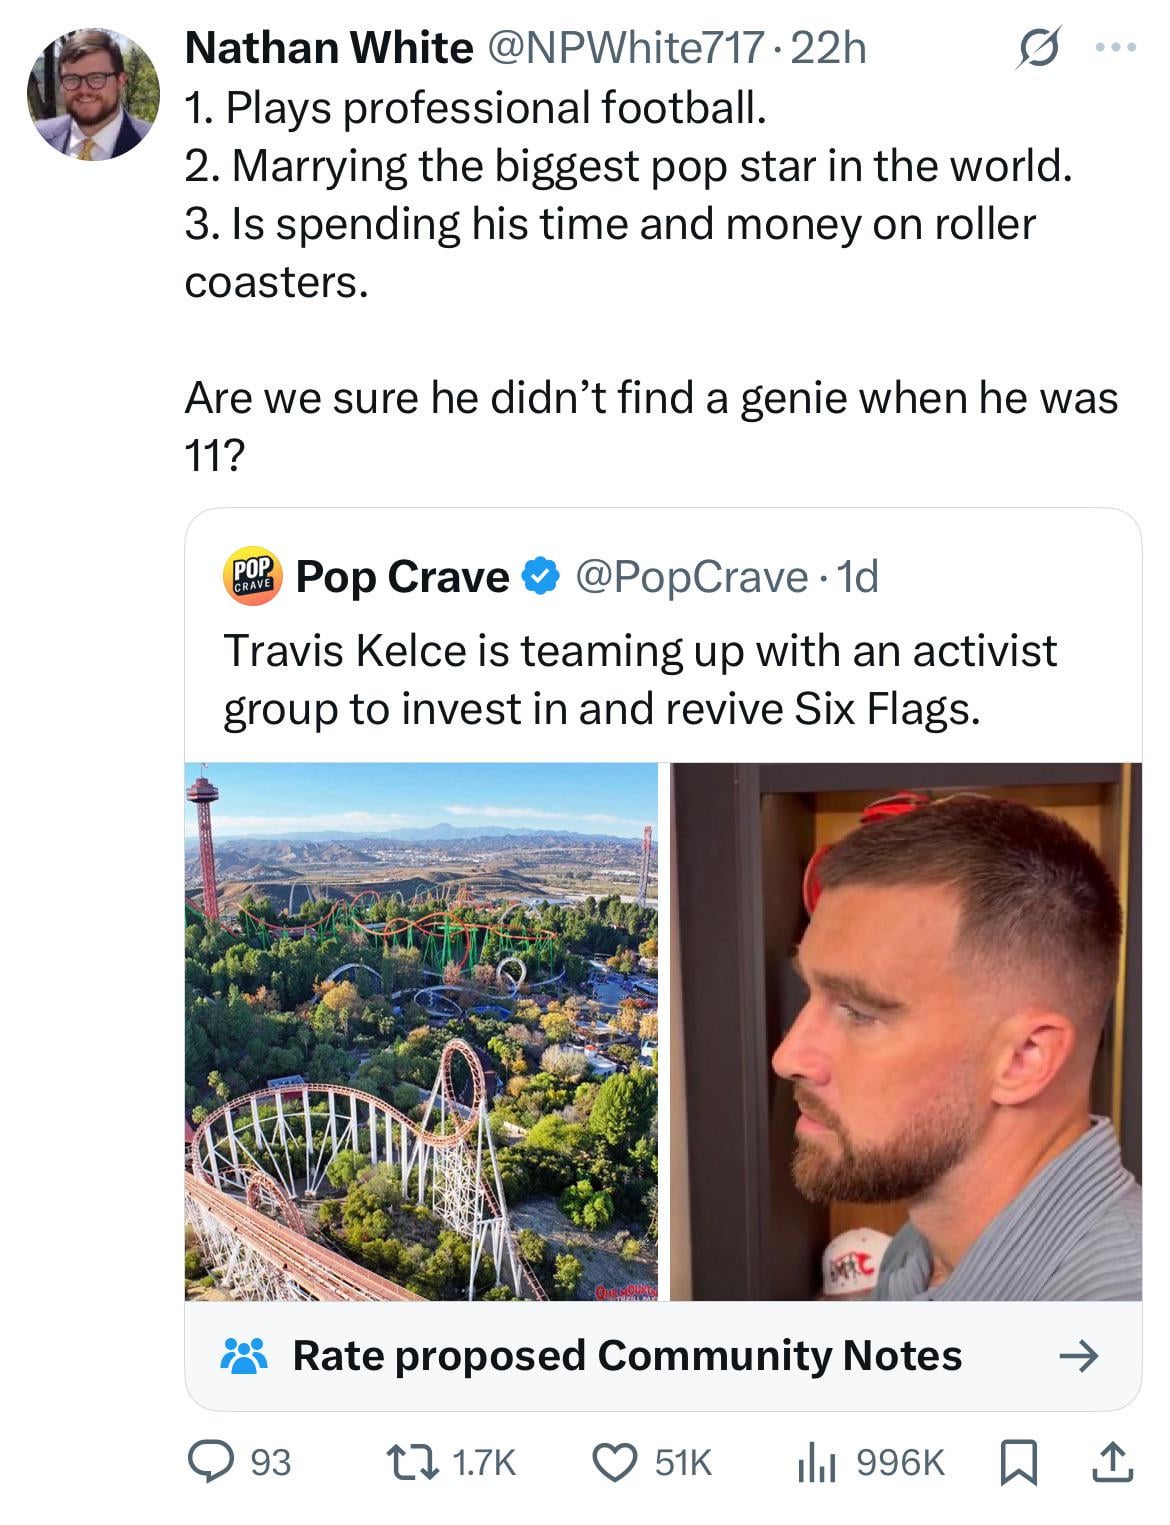Open Nathan White's profile picture

click(x=93, y=95)
